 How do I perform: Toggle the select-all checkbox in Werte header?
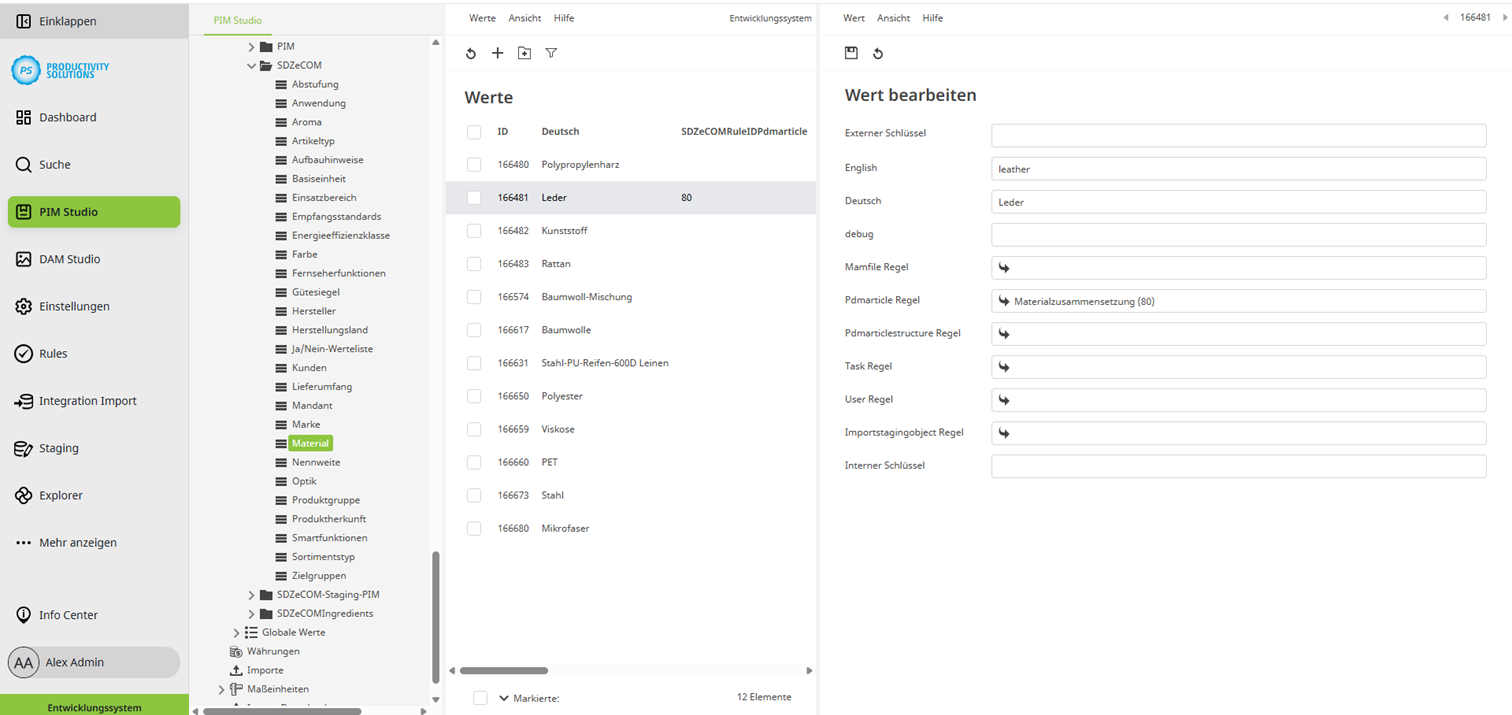[x=474, y=132]
